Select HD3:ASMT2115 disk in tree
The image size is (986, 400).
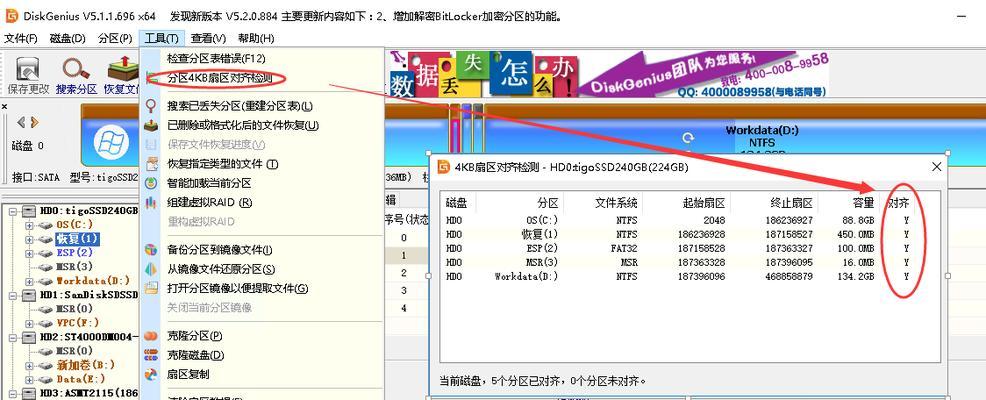[89, 394]
